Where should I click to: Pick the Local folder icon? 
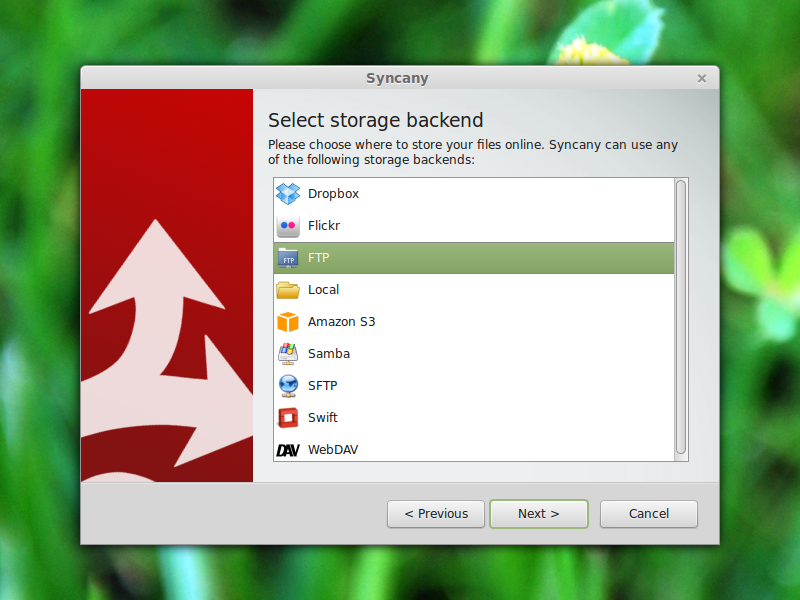tap(288, 290)
